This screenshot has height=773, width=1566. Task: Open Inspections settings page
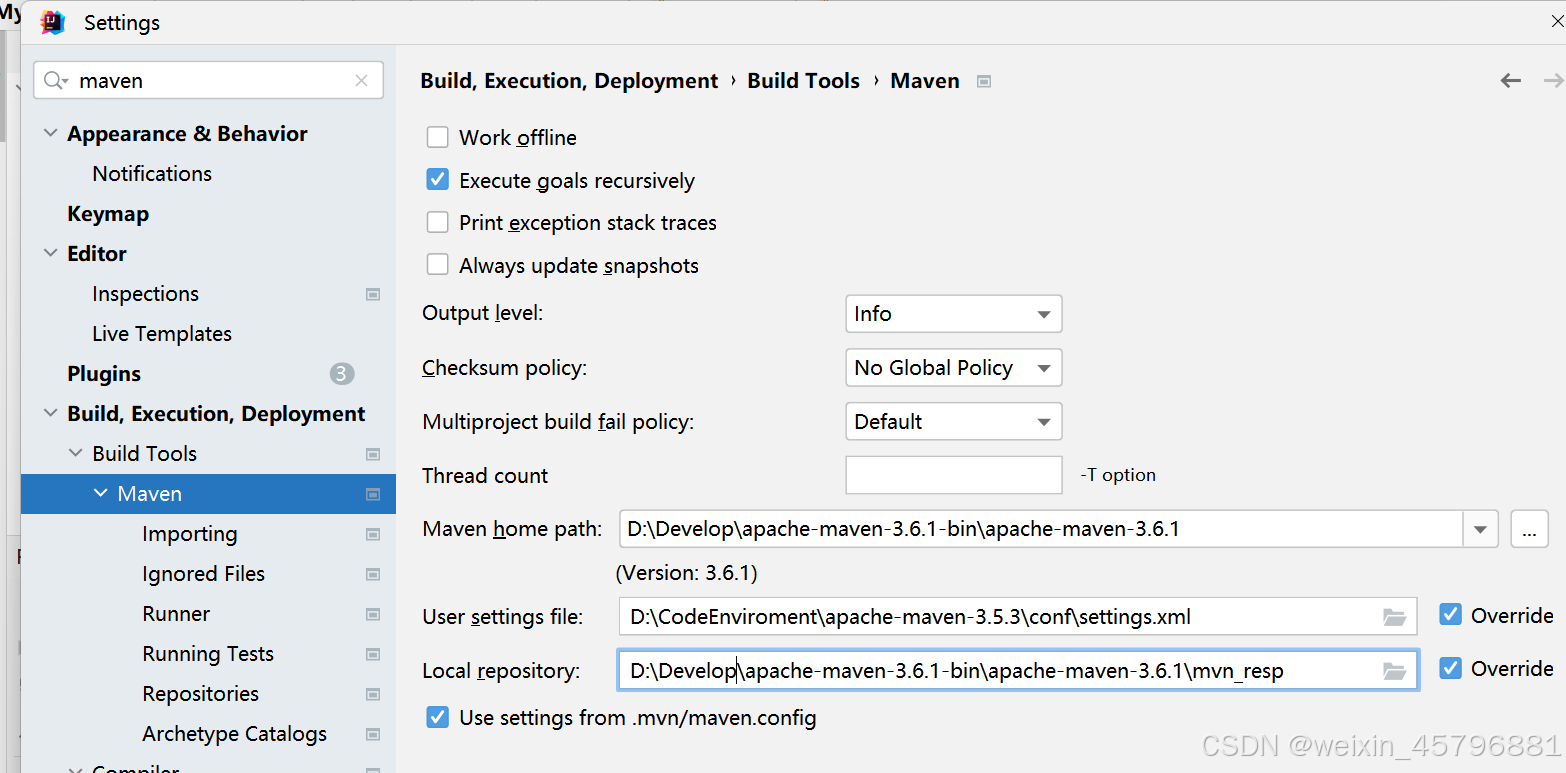coord(145,294)
